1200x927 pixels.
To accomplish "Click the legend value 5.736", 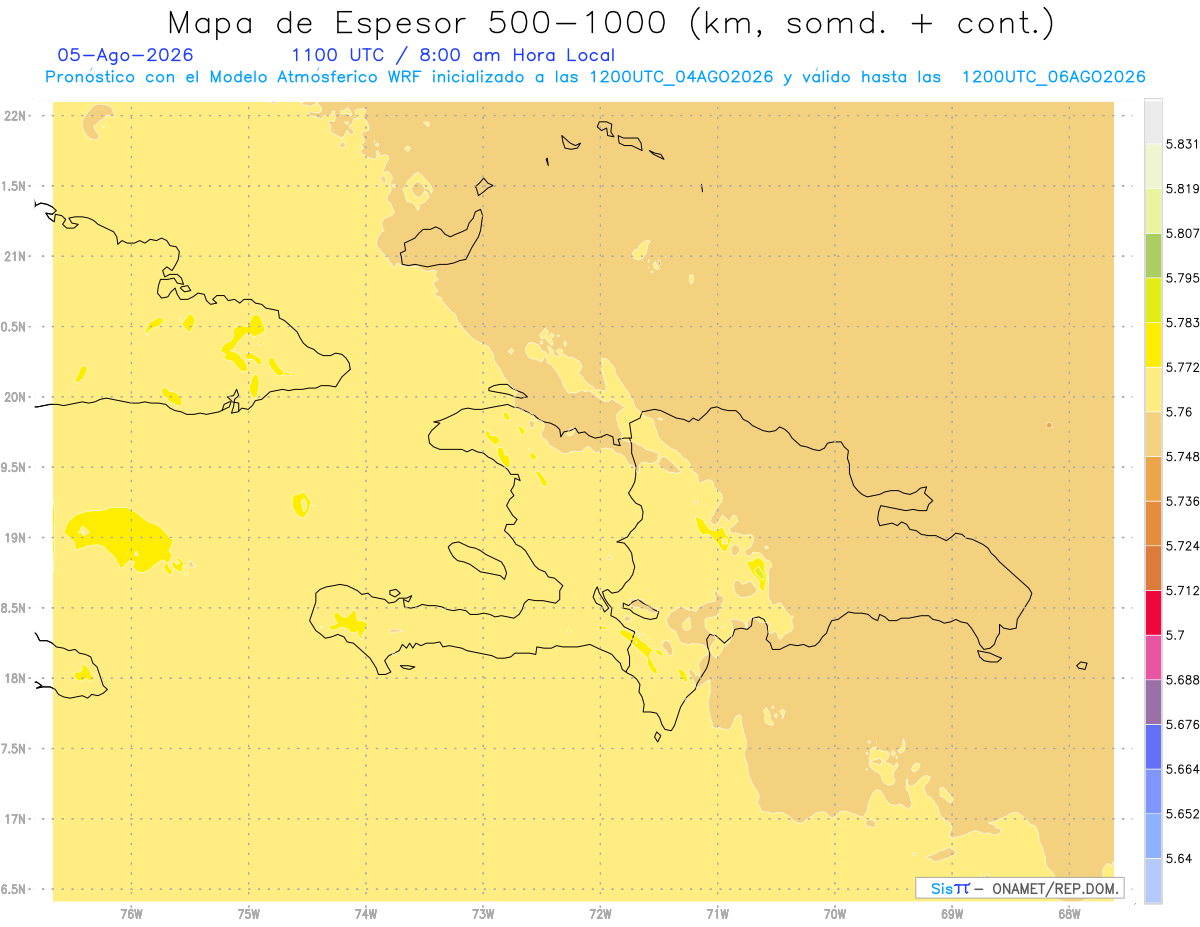I will pos(1183,501).
